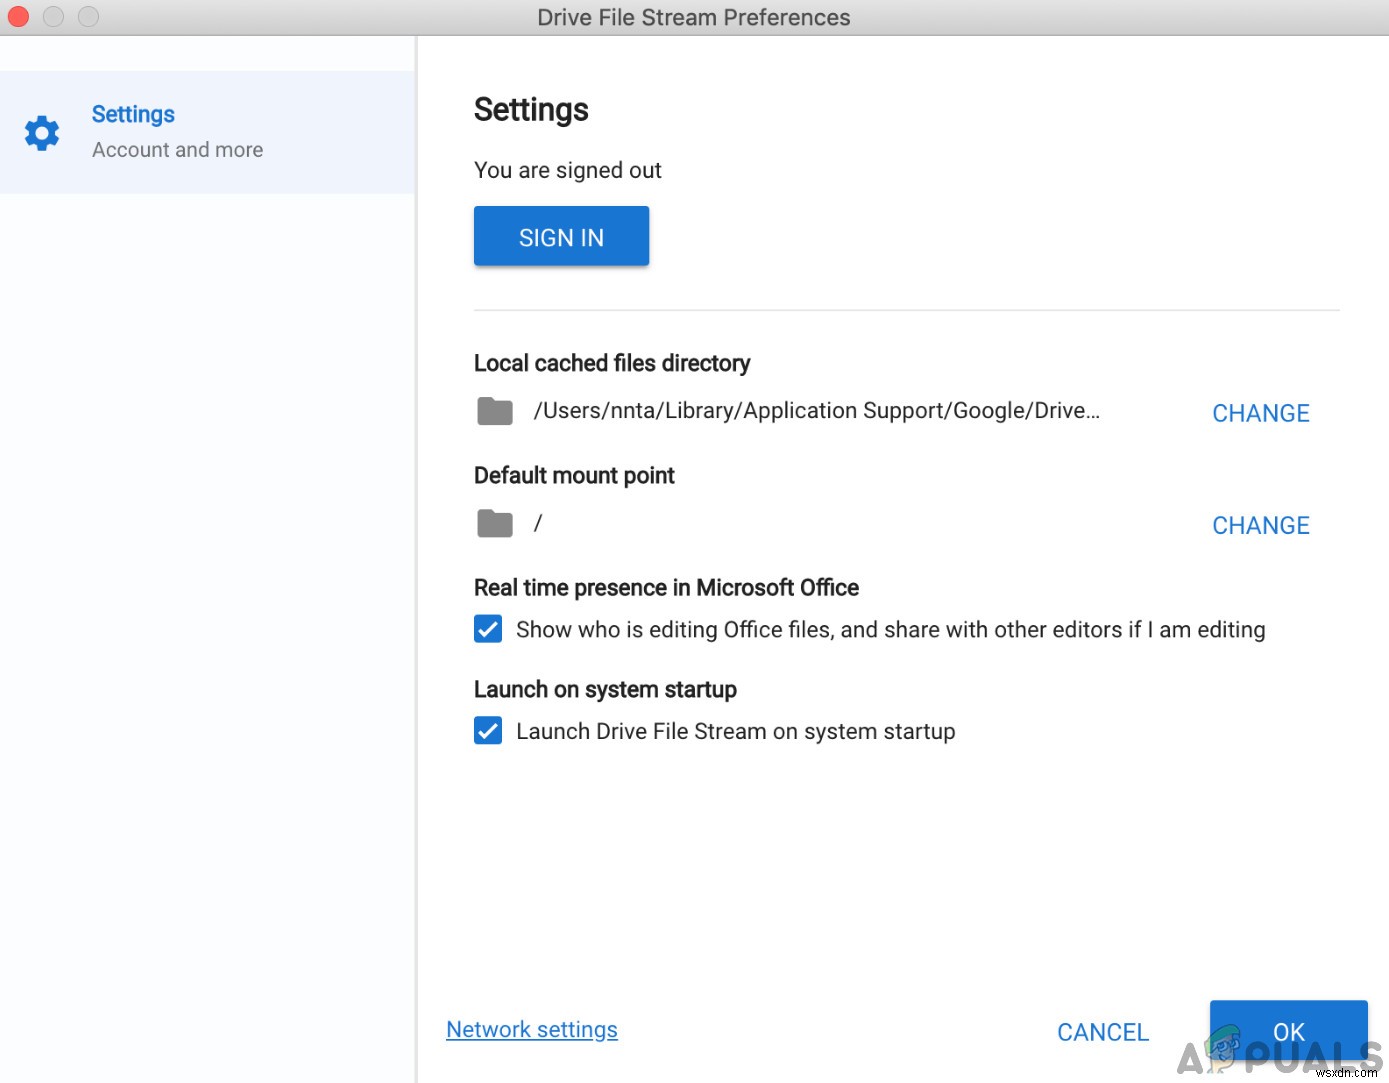Click 'Launch Drive File Stream on system startup' label
This screenshot has height=1083, width=1389.
[735, 732]
